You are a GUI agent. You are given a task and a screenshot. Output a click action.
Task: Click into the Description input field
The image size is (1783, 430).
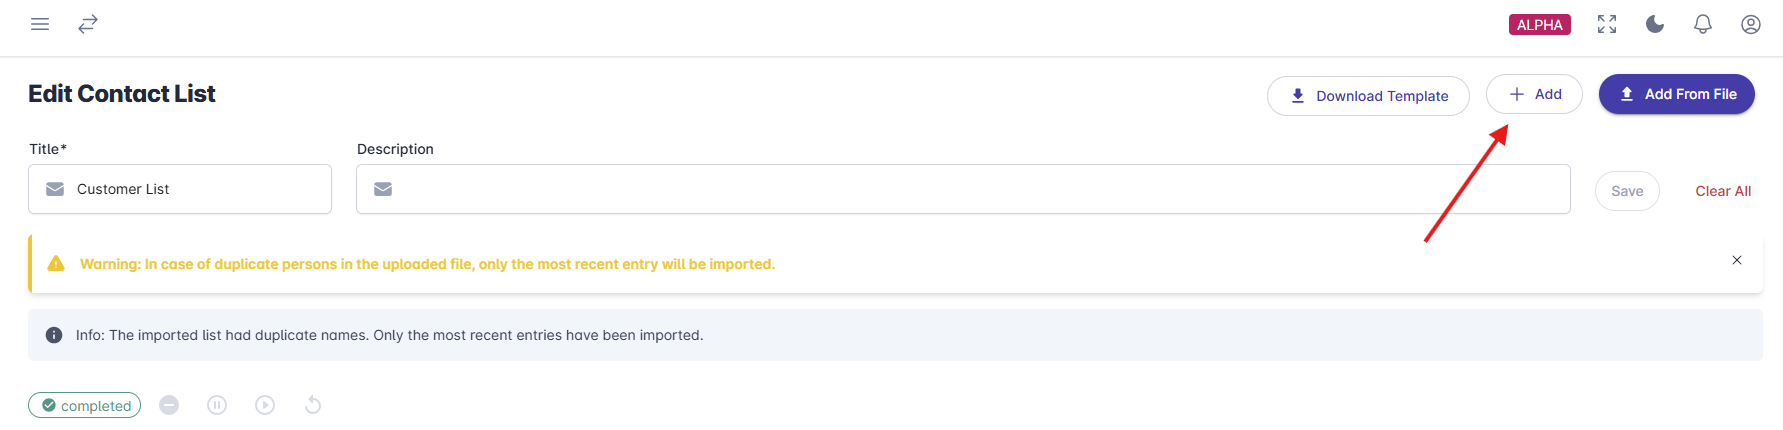963,189
